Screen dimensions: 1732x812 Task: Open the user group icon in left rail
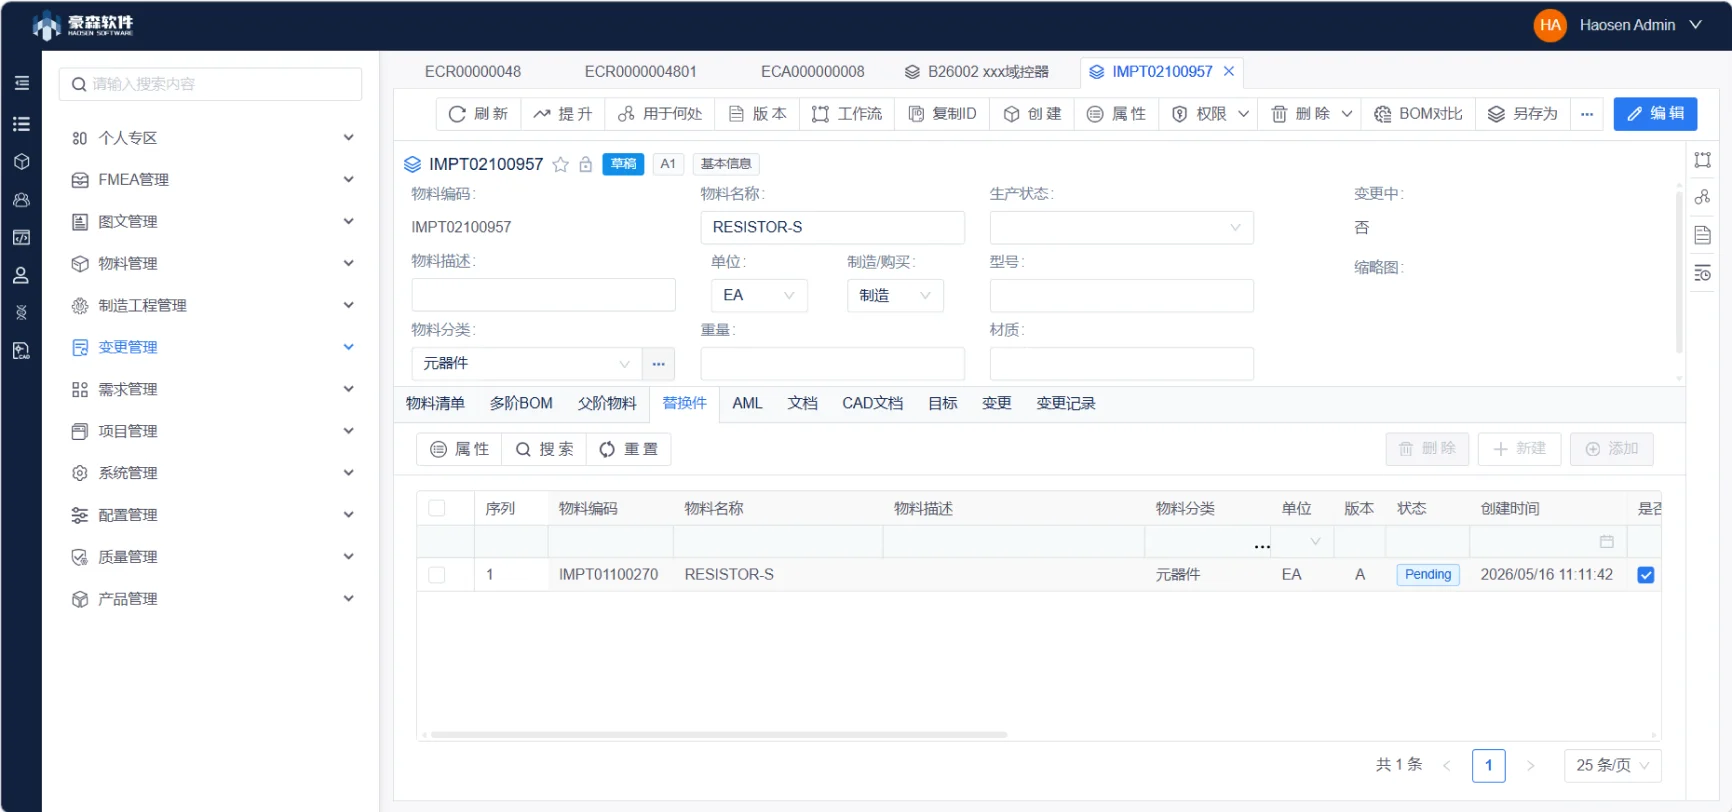21,200
